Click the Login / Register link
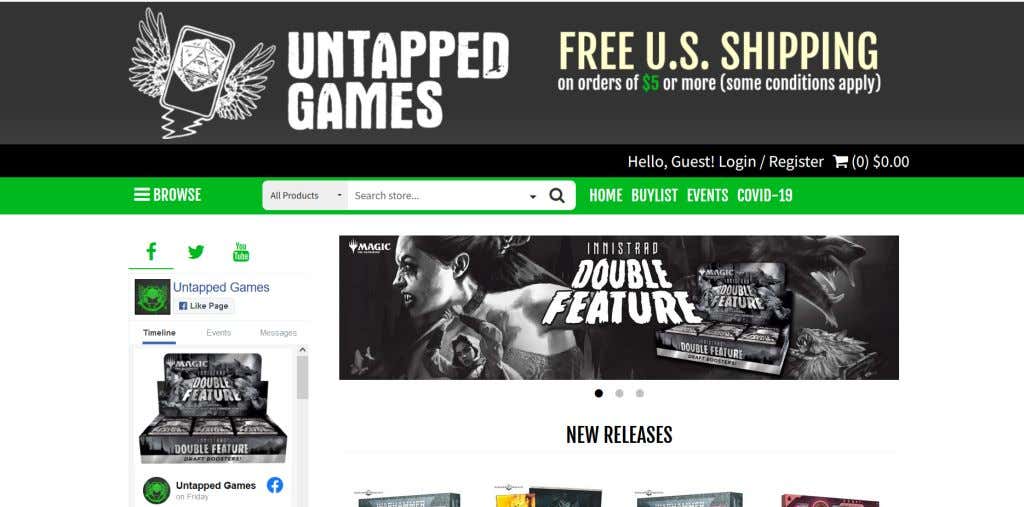Image resolution: width=1024 pixels, height=507 pixels. 771,161
